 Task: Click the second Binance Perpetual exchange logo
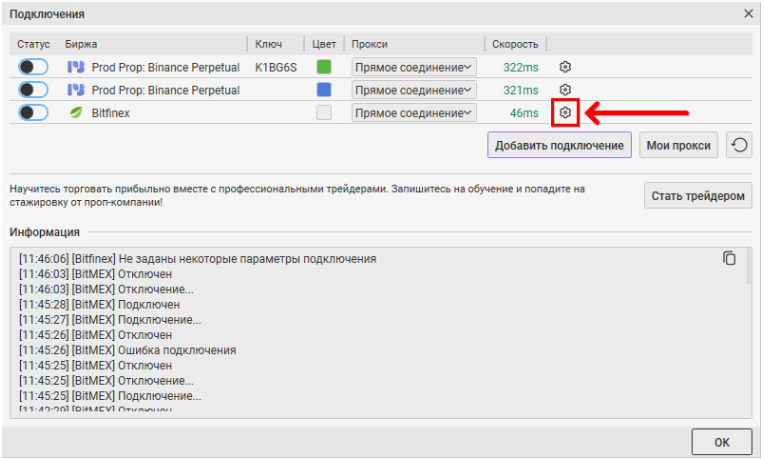(75, 90)
